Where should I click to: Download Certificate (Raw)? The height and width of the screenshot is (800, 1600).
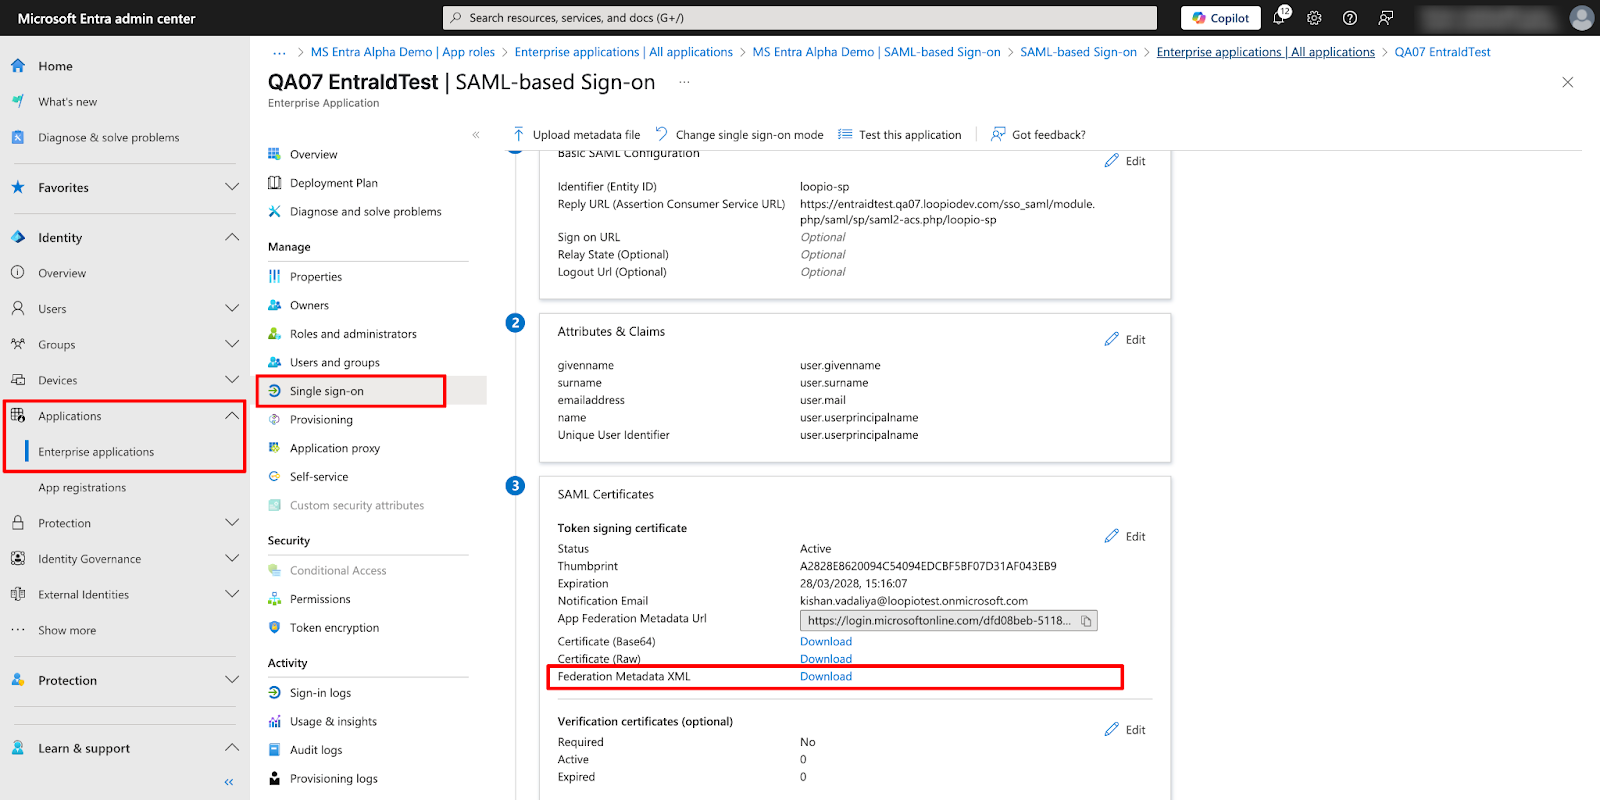(826, 659)
